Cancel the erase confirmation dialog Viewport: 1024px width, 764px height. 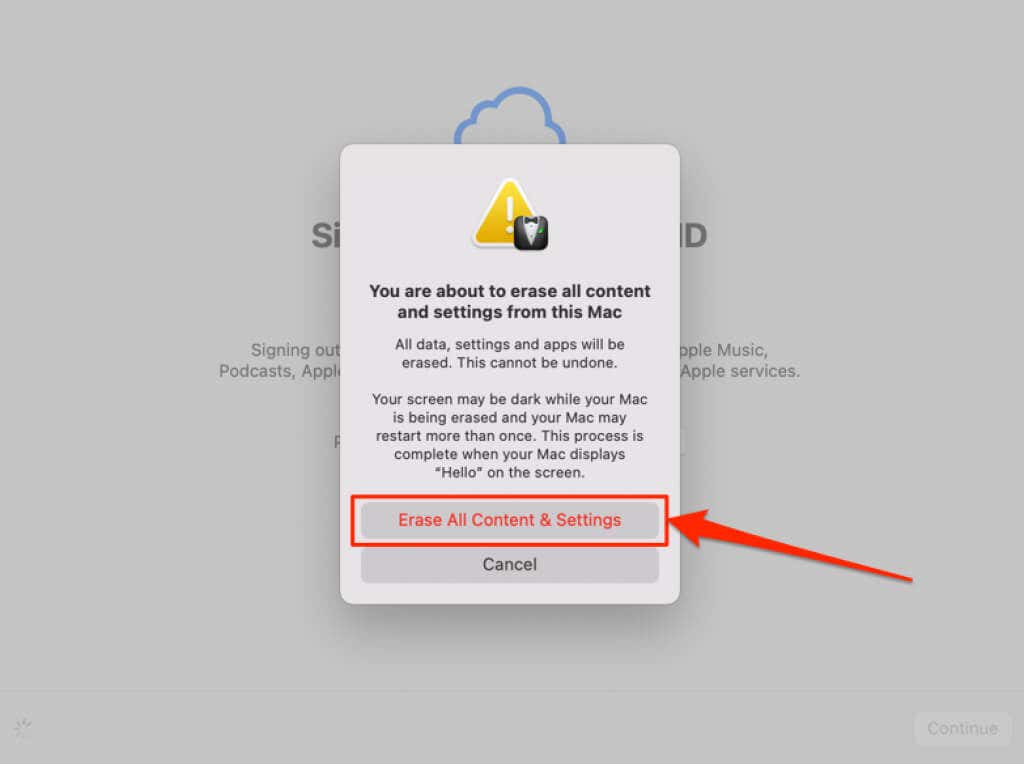tap(509, 564)
